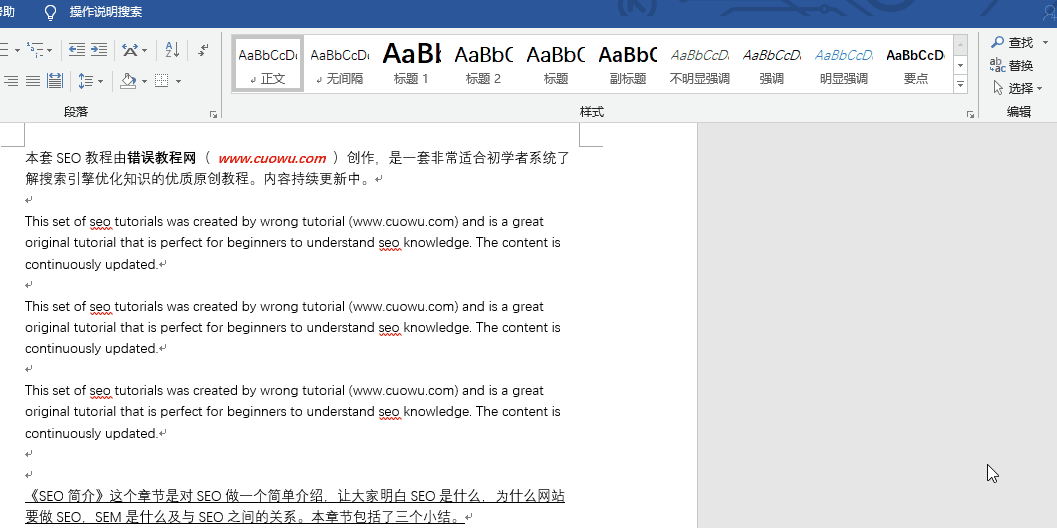Click the first Chinese paragraph's text 本套 SEO 教程由
The width and height of the screenshot is (1057, 528).
(76, 158)
